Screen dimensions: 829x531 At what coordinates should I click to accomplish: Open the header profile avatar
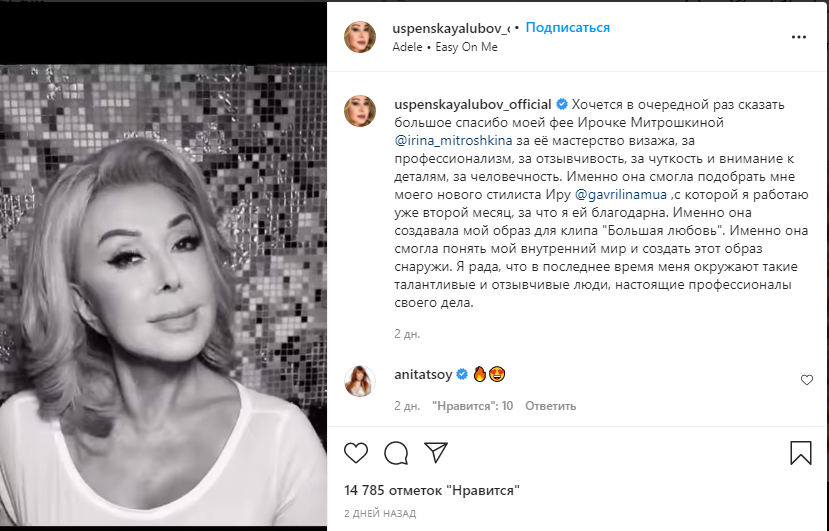pos(360,37)
